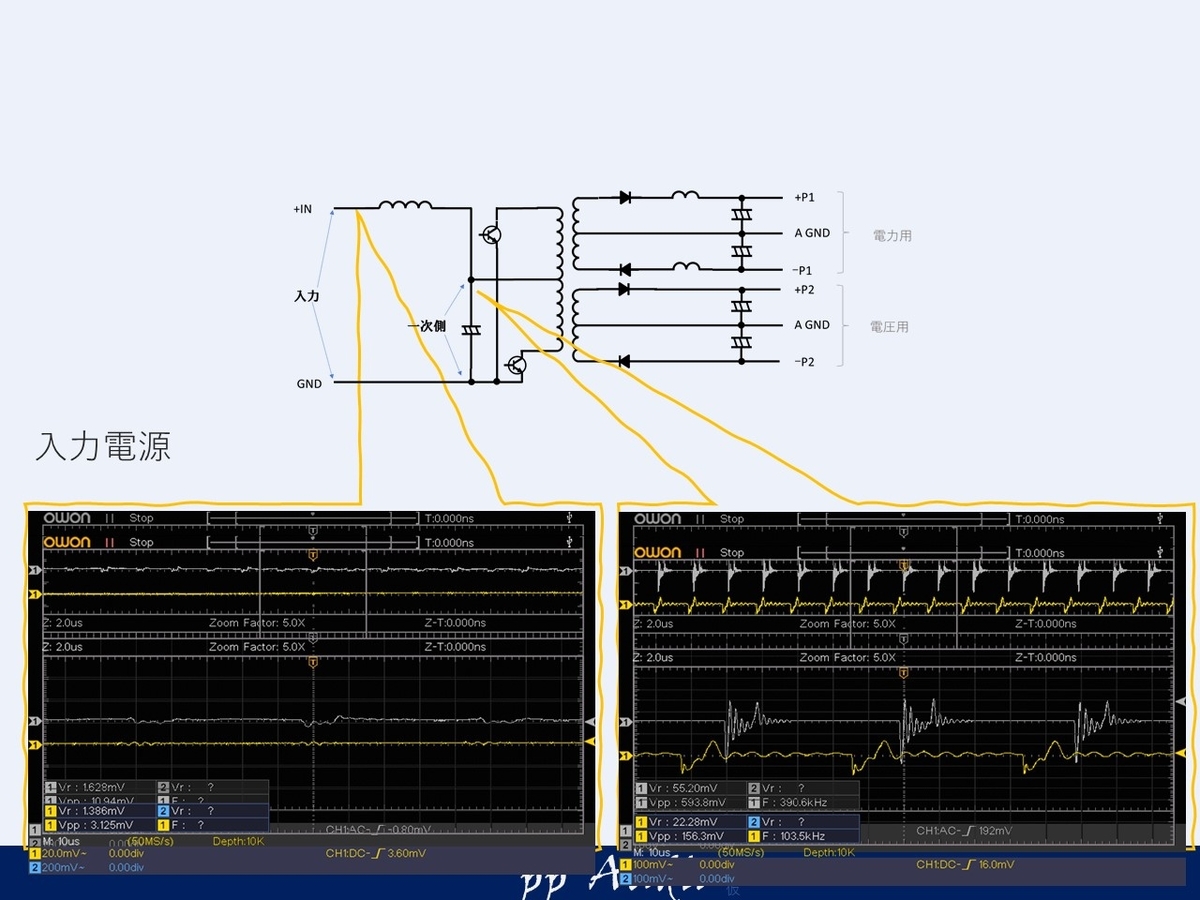Click the orange OWON logo in right oscilloscope

(x=658, y=552)
